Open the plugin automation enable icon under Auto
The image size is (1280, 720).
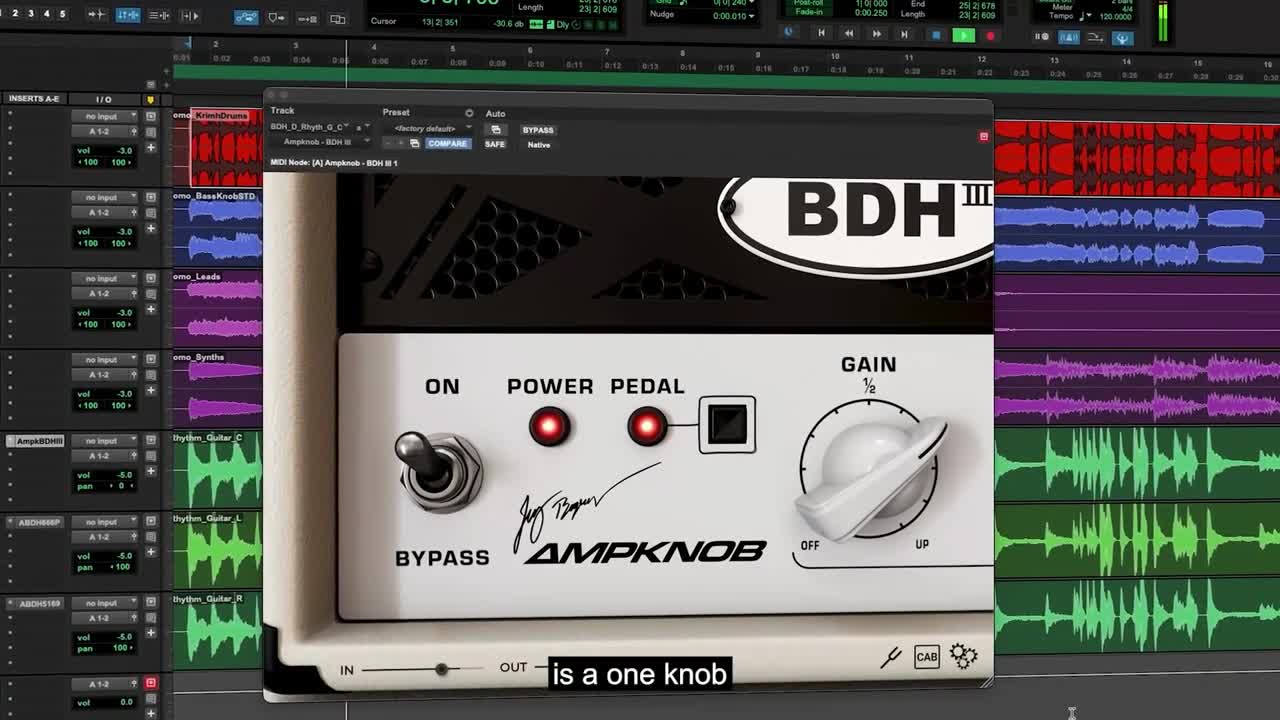pyautogui.click(x=495, y=130)
